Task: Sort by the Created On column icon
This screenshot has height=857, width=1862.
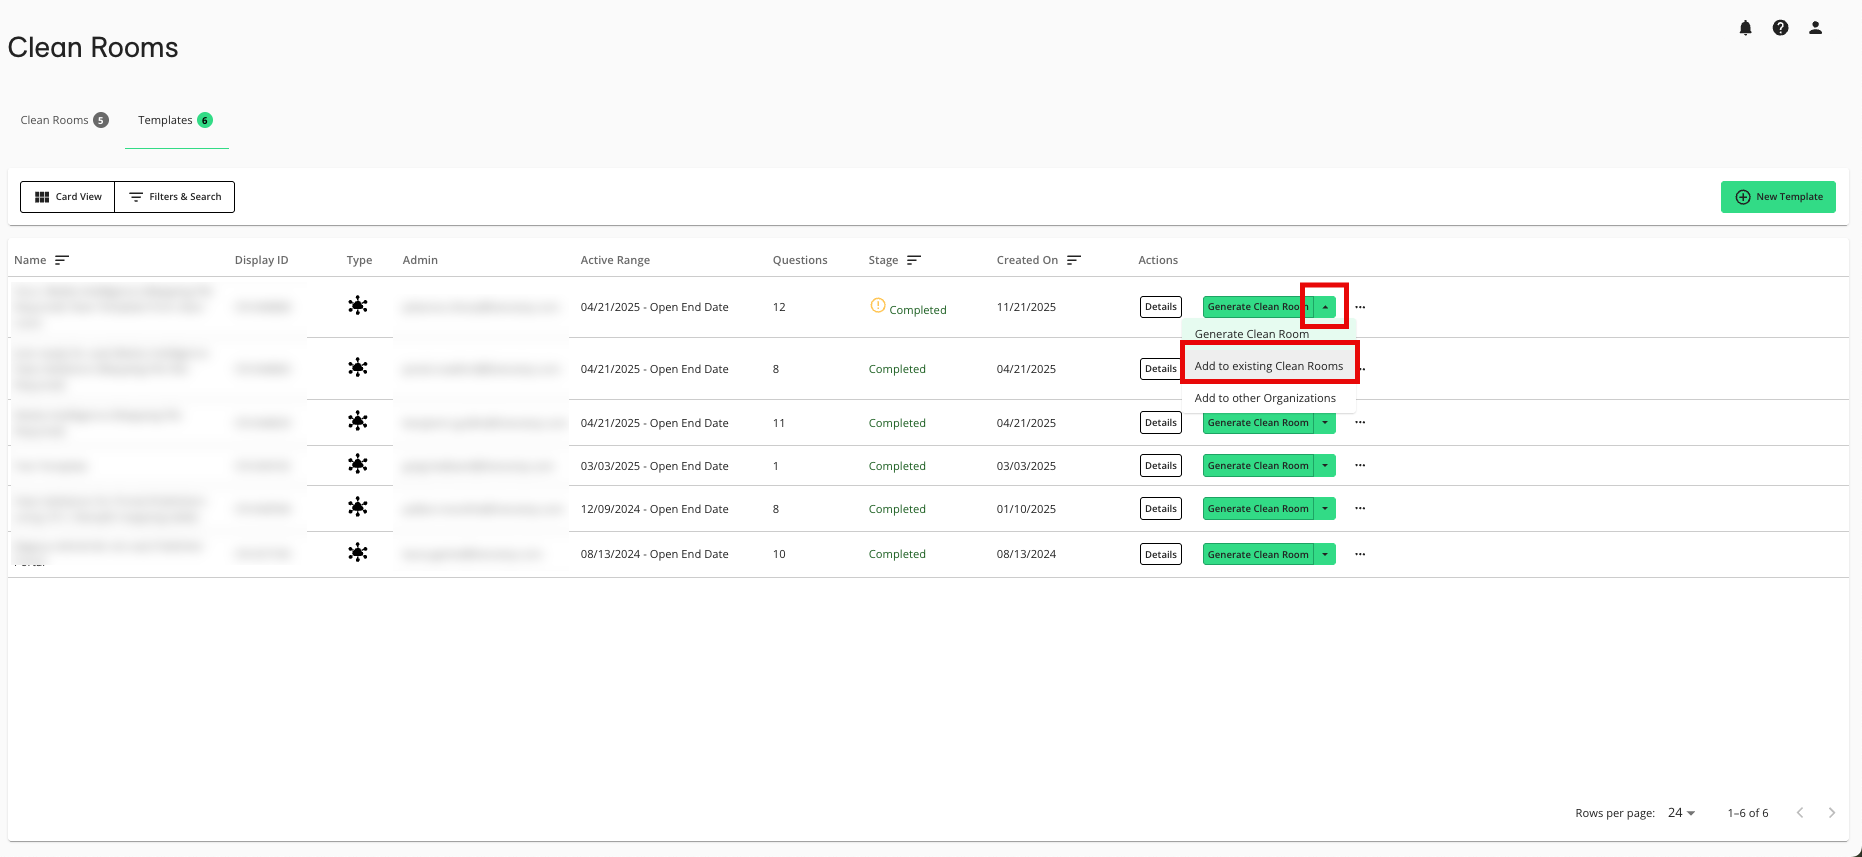Action: point(1074,260)
